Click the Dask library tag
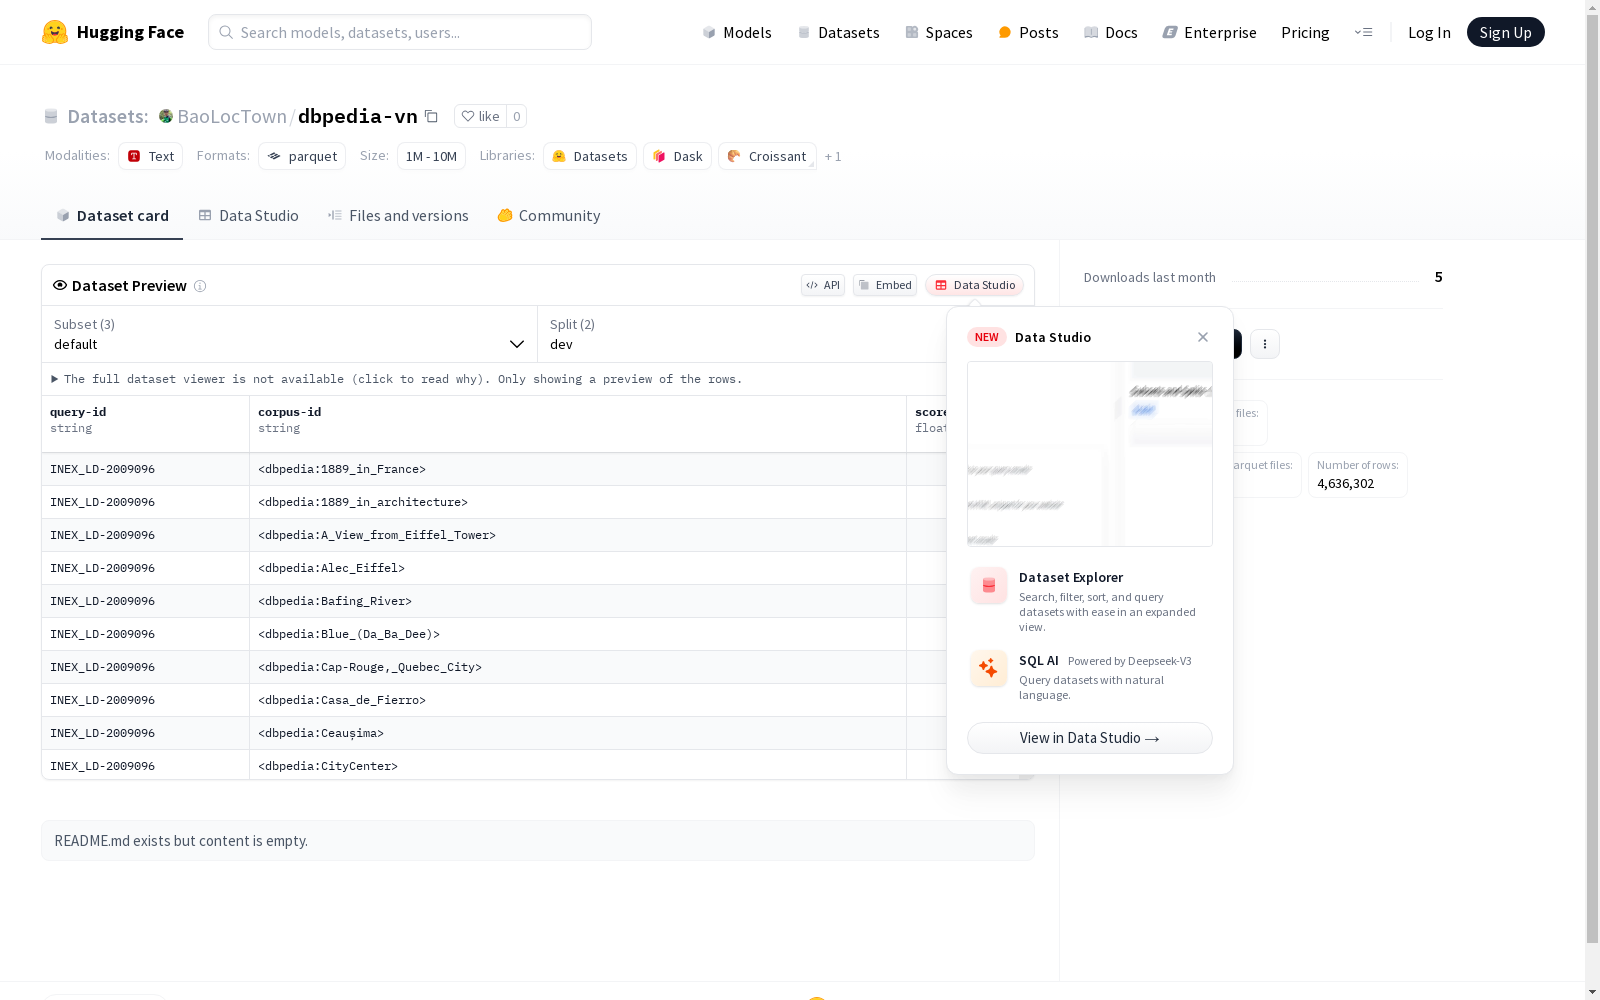The image size is (1600, 1000). (x=678, y=156)
